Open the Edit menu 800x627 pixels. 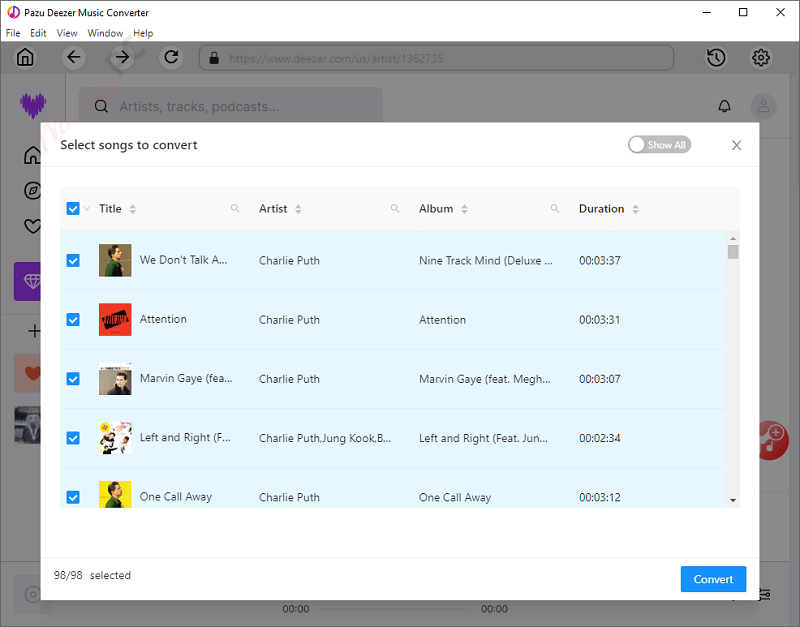[38, 33]
